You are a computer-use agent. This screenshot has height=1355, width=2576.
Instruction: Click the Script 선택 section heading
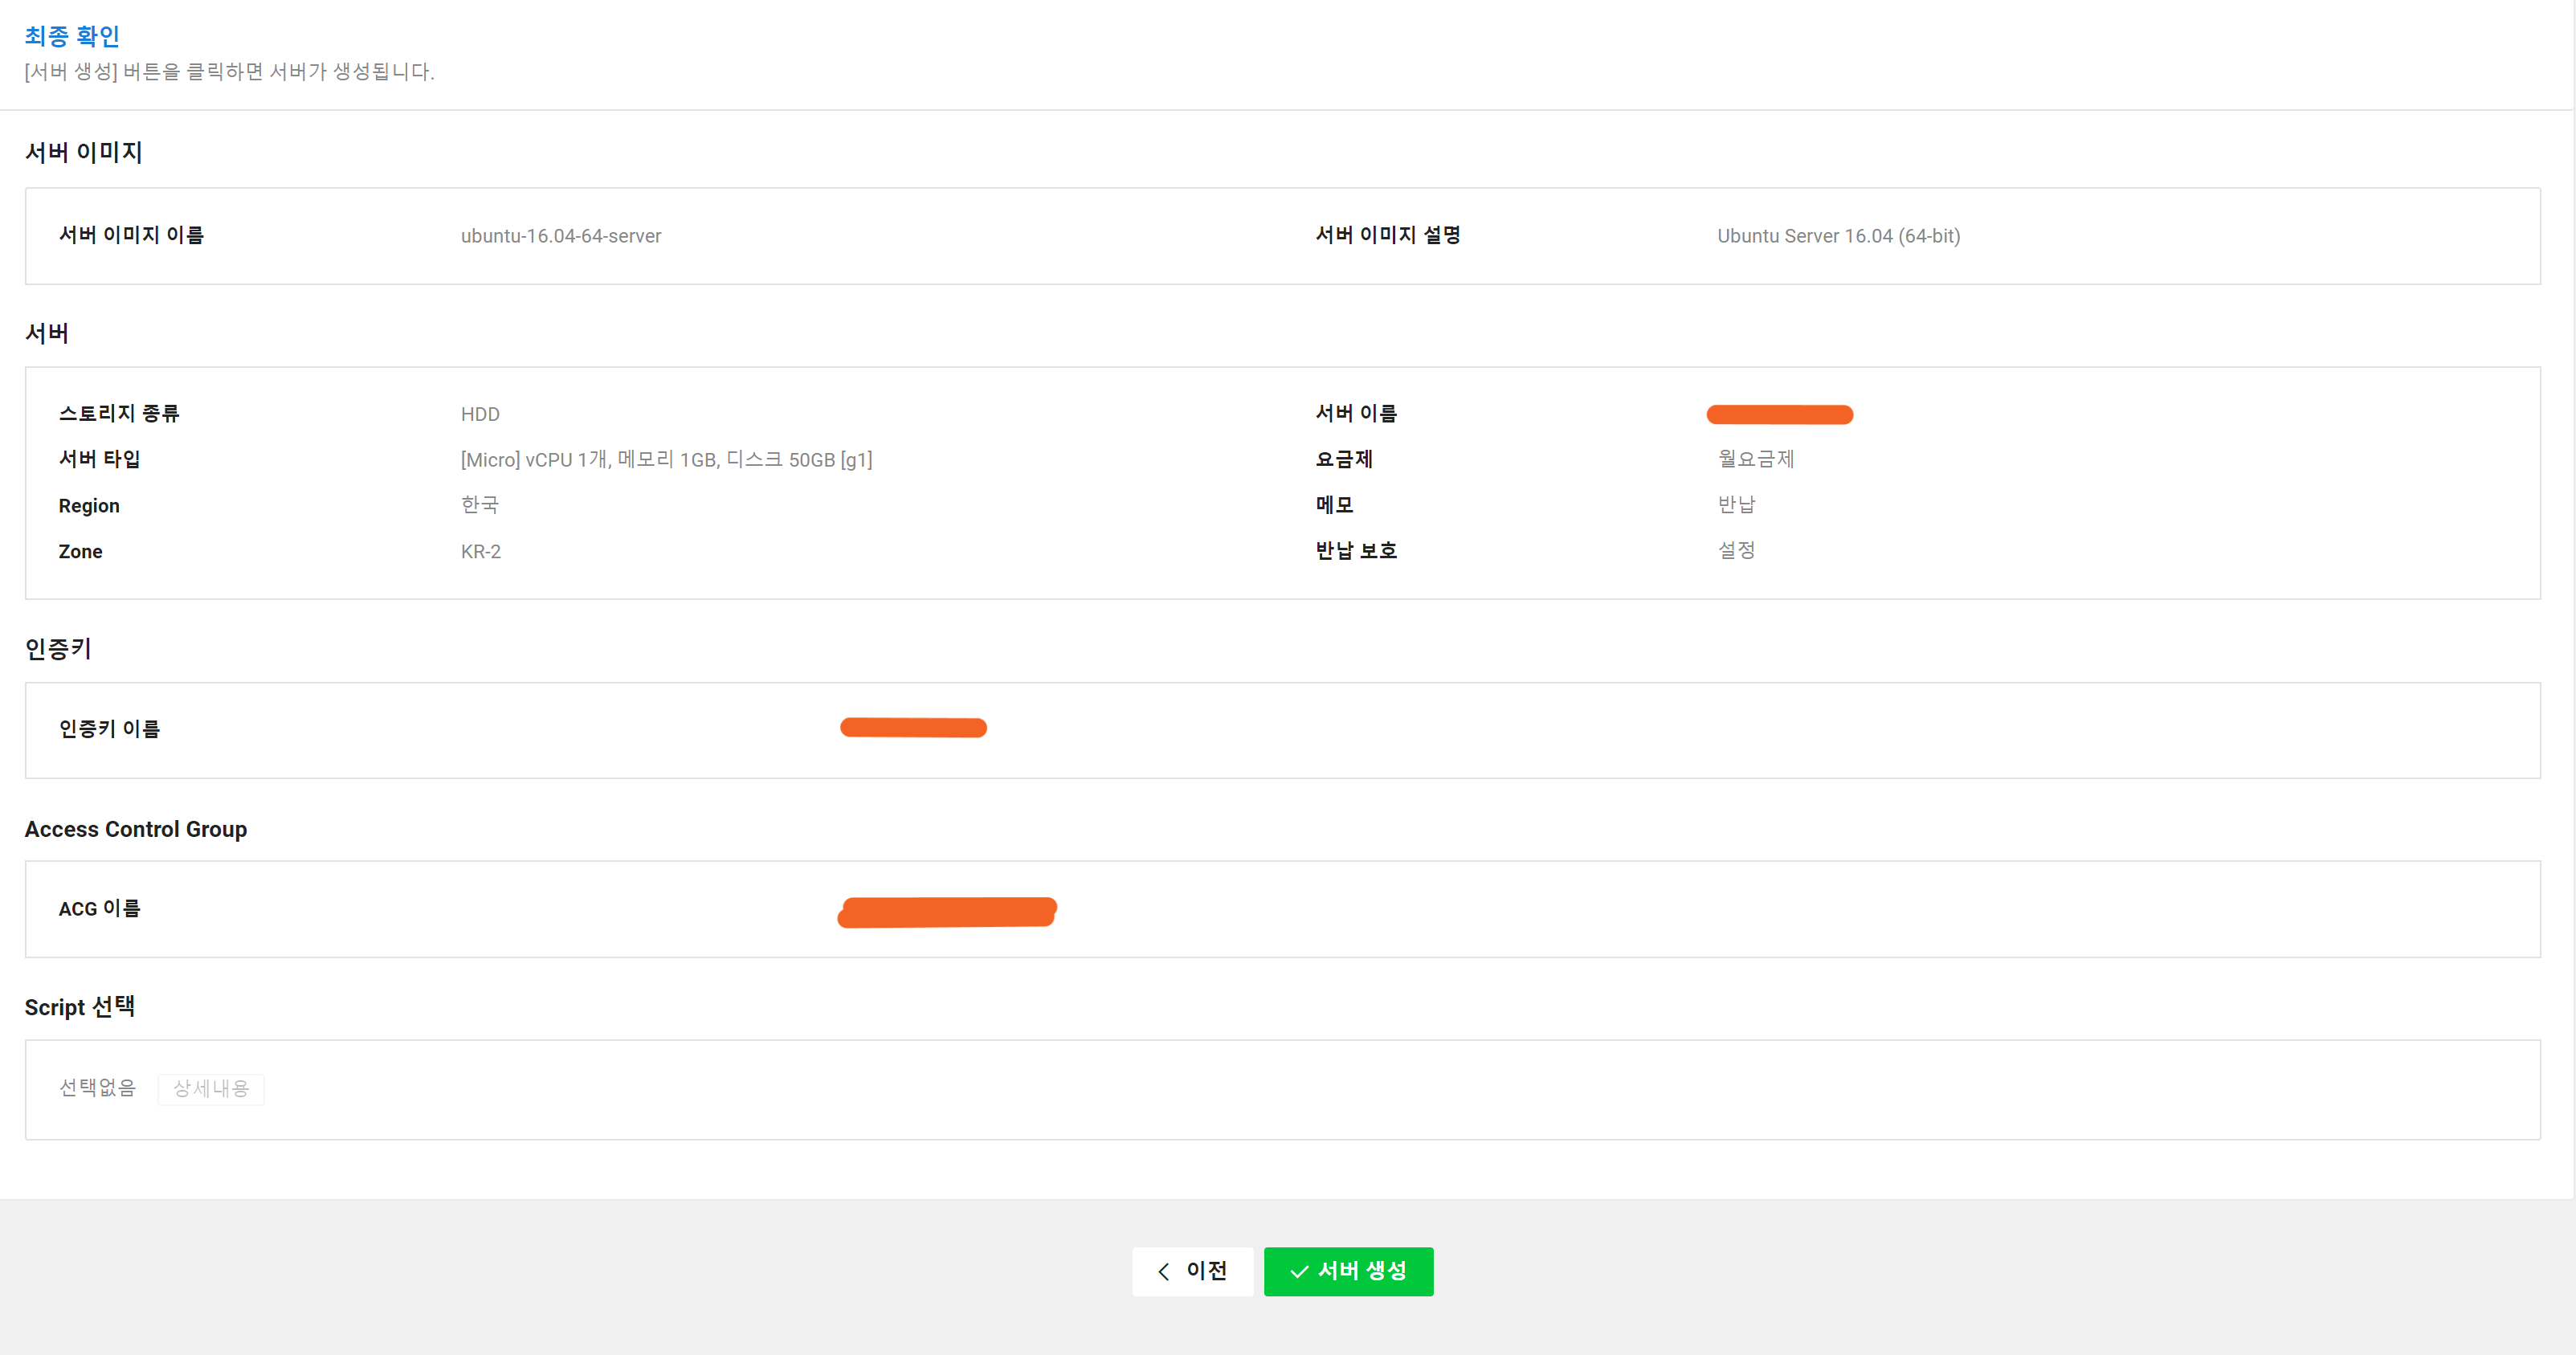coord(80,1007)
